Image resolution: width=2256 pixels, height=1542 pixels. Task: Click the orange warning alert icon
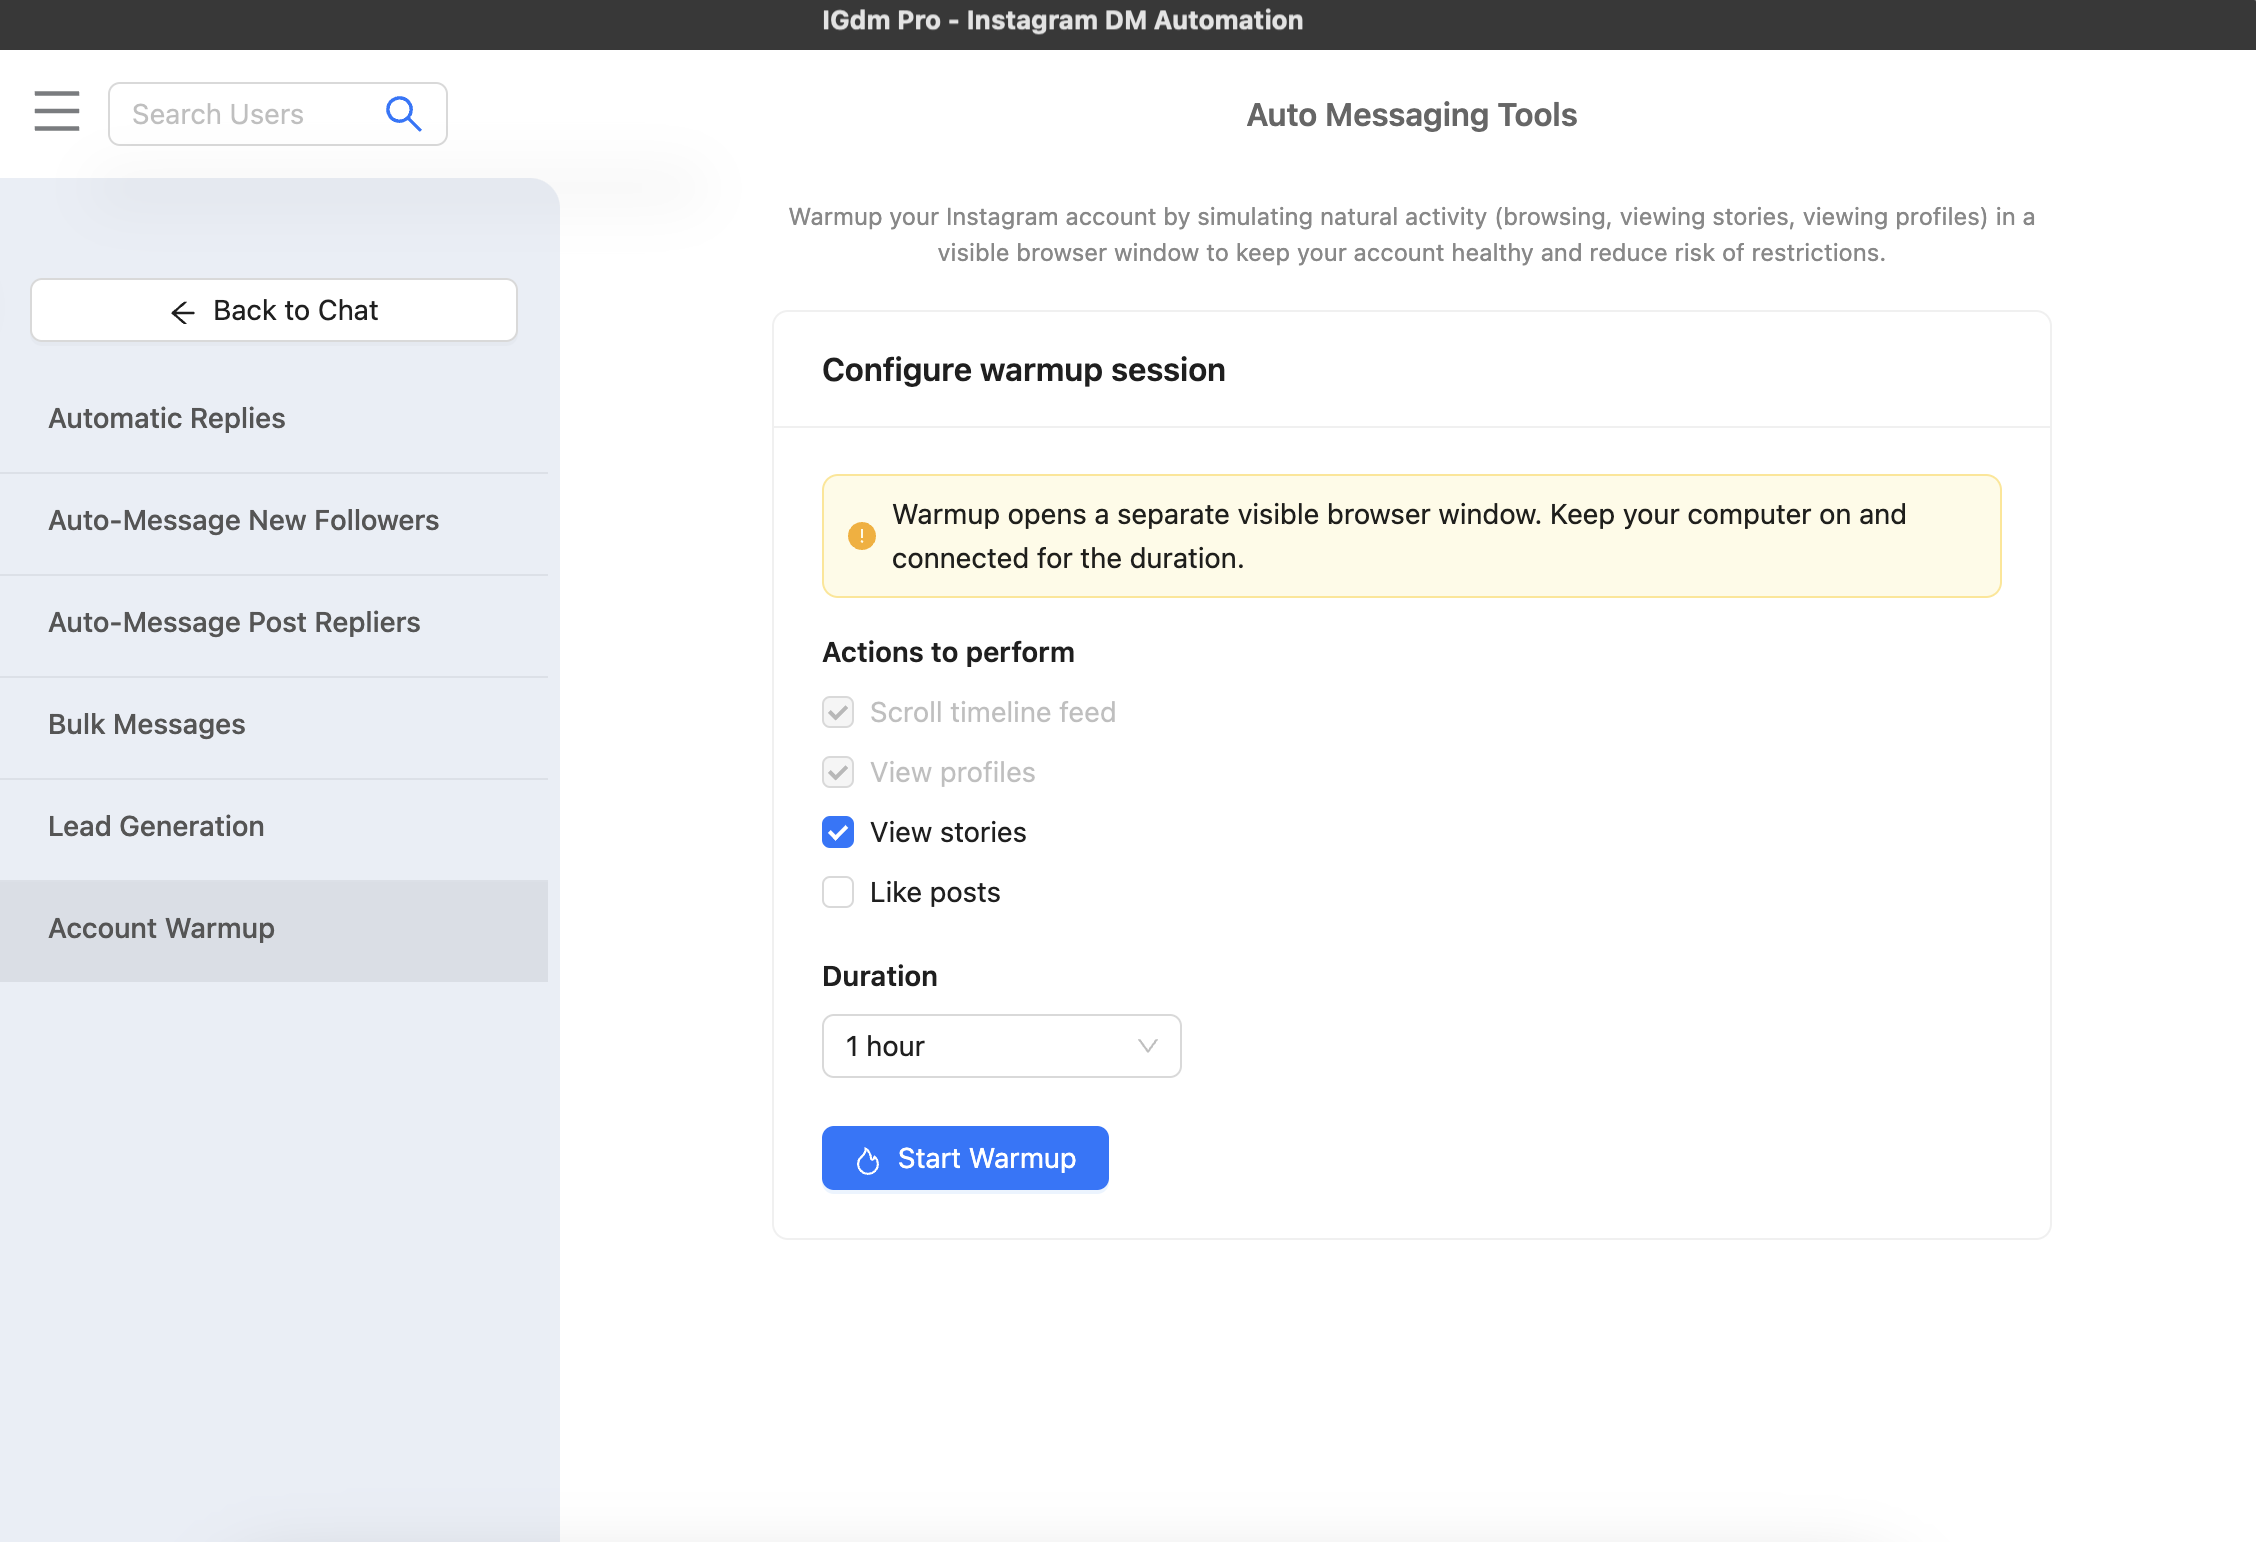pos(861,536)
